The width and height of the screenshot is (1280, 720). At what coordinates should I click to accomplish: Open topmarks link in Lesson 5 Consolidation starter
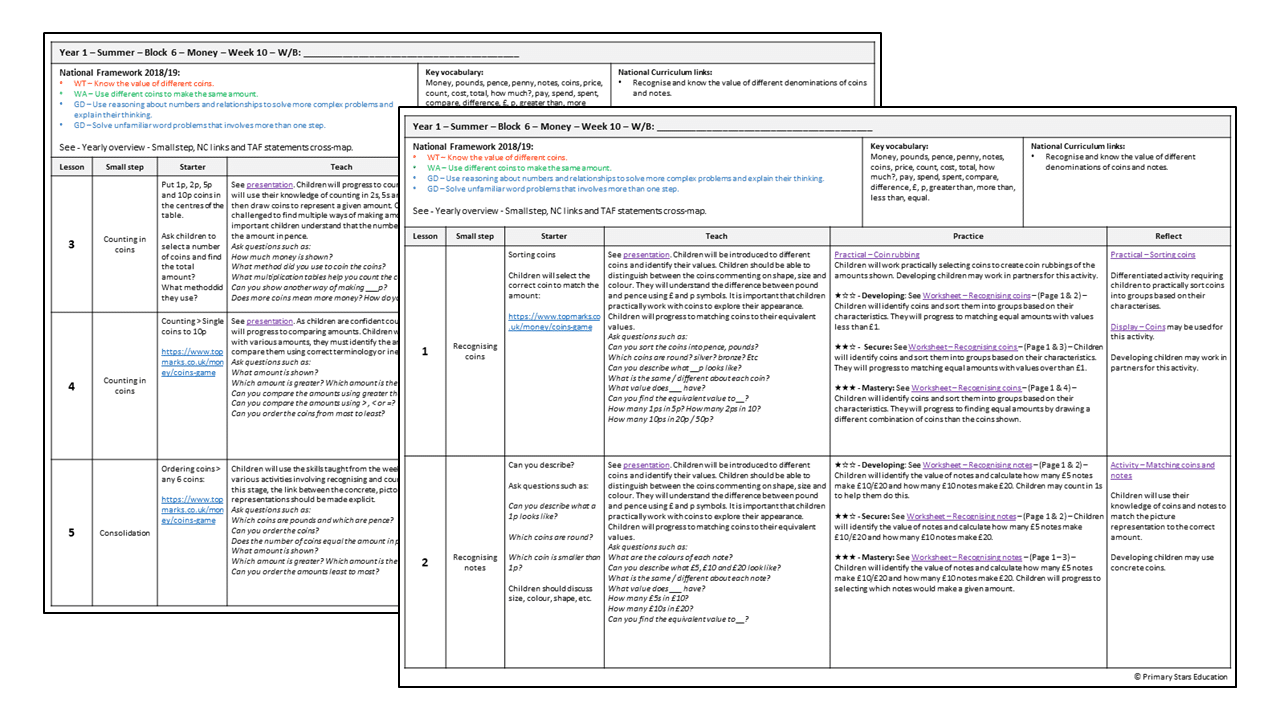tap(193, 510)
